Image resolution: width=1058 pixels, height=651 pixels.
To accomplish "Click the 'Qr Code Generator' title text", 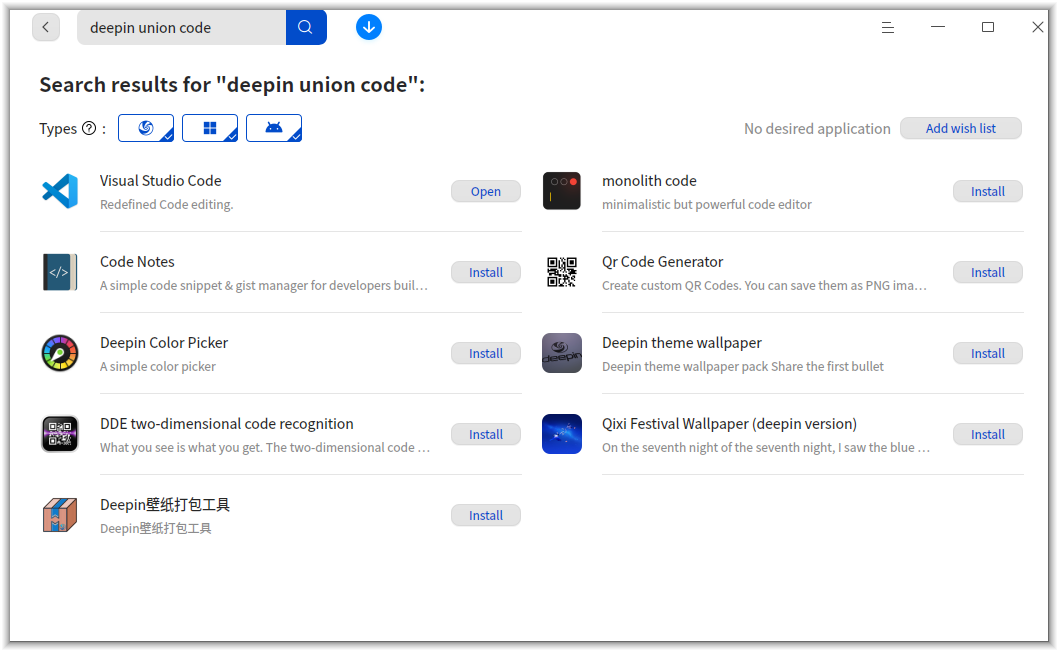I will (663, 262).
